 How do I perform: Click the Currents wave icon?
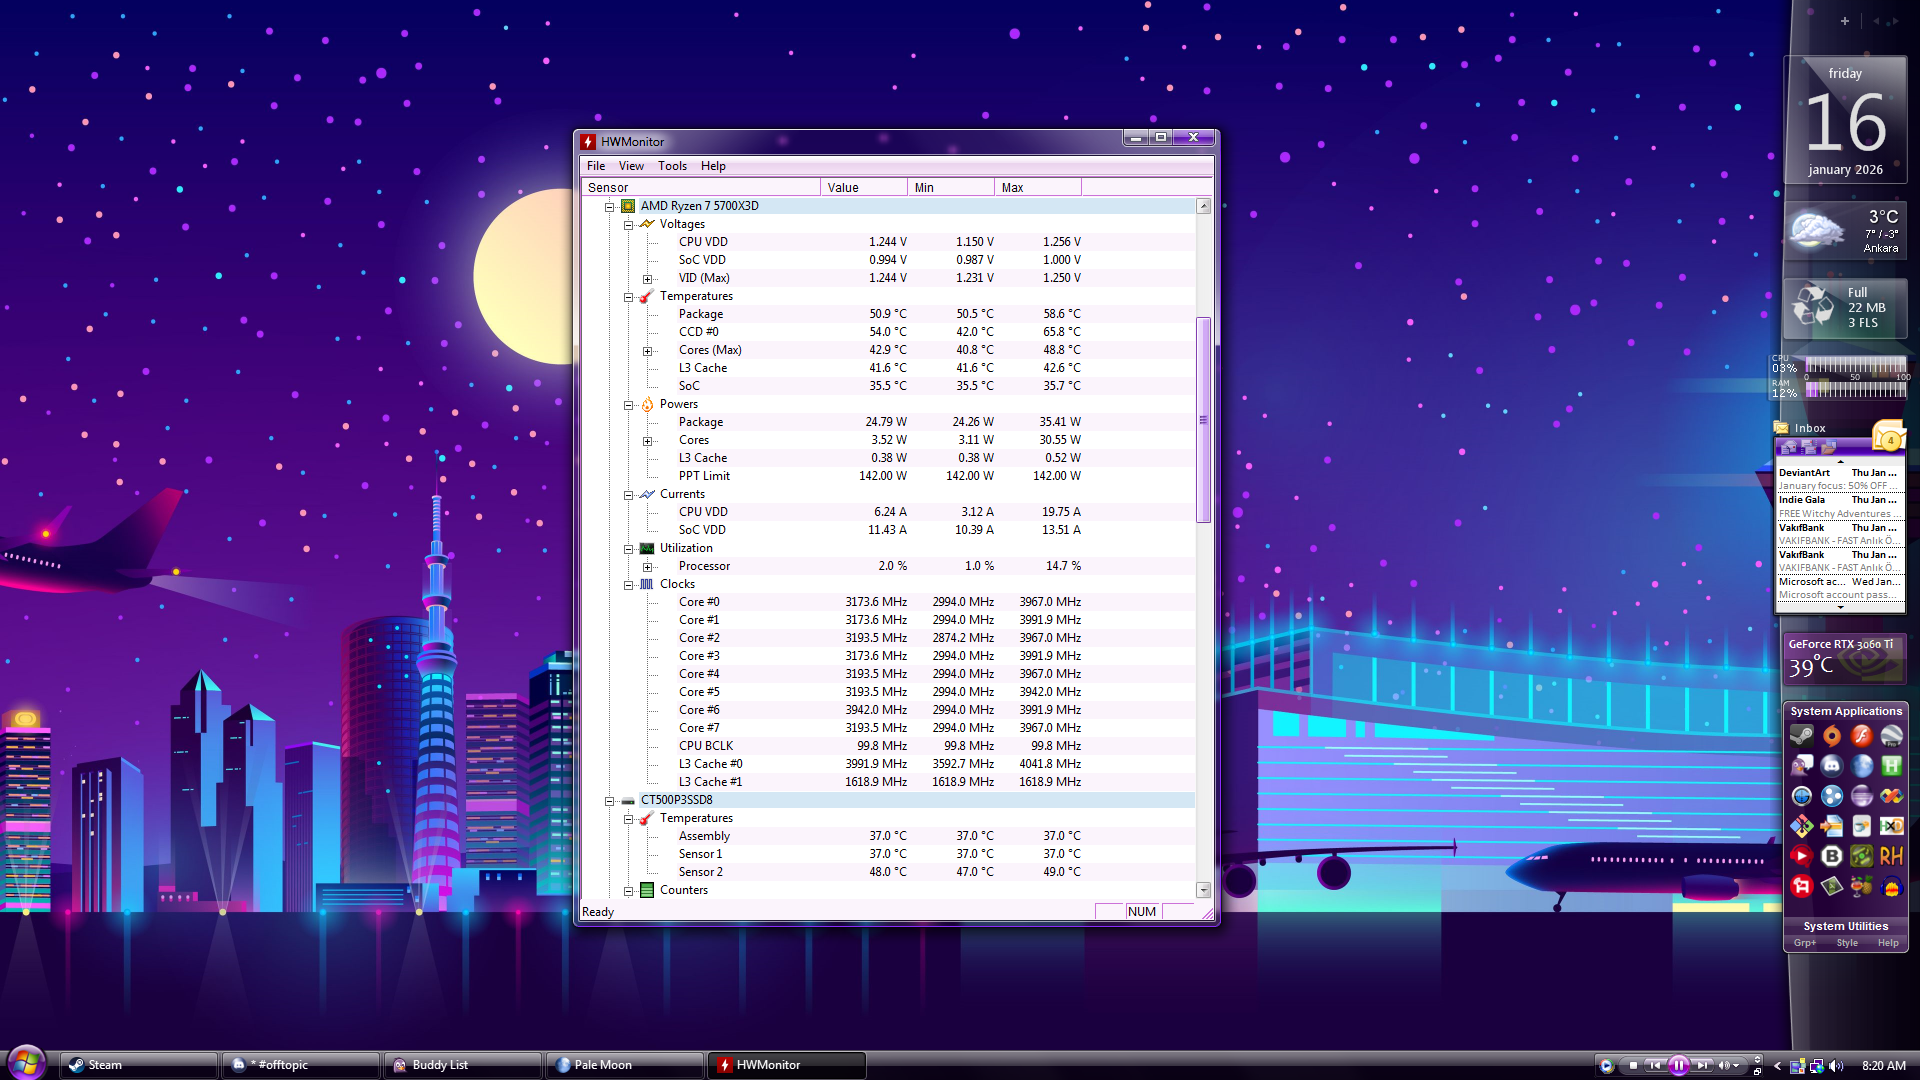pos(647,494)
